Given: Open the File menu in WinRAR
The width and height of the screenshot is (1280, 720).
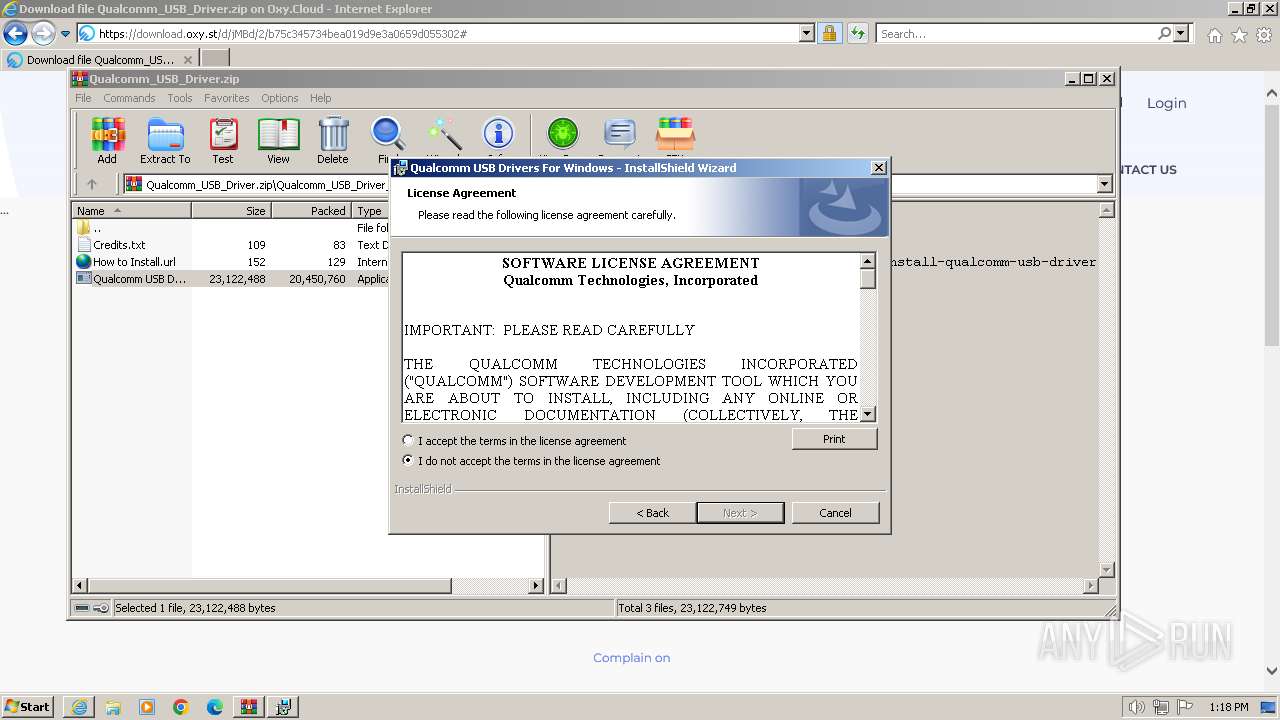Looking at the screenshot, I should tap(83, 98).
